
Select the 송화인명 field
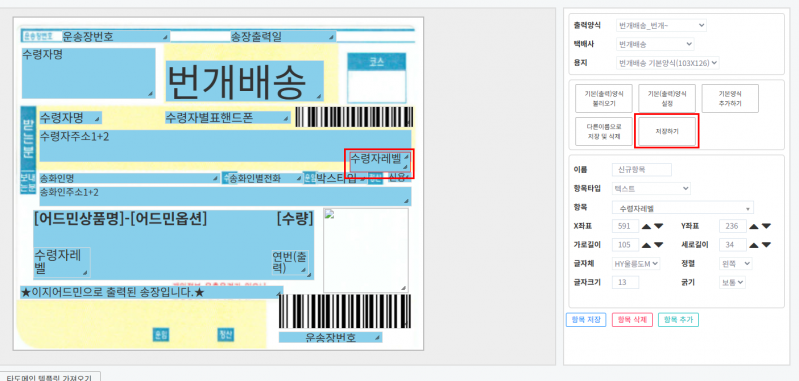(129, 178)
